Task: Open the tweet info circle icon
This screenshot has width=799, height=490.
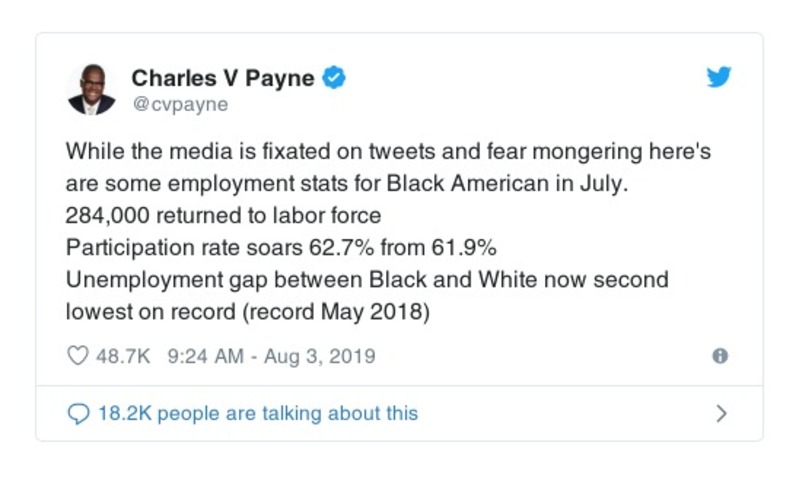Action: [719, 356]
